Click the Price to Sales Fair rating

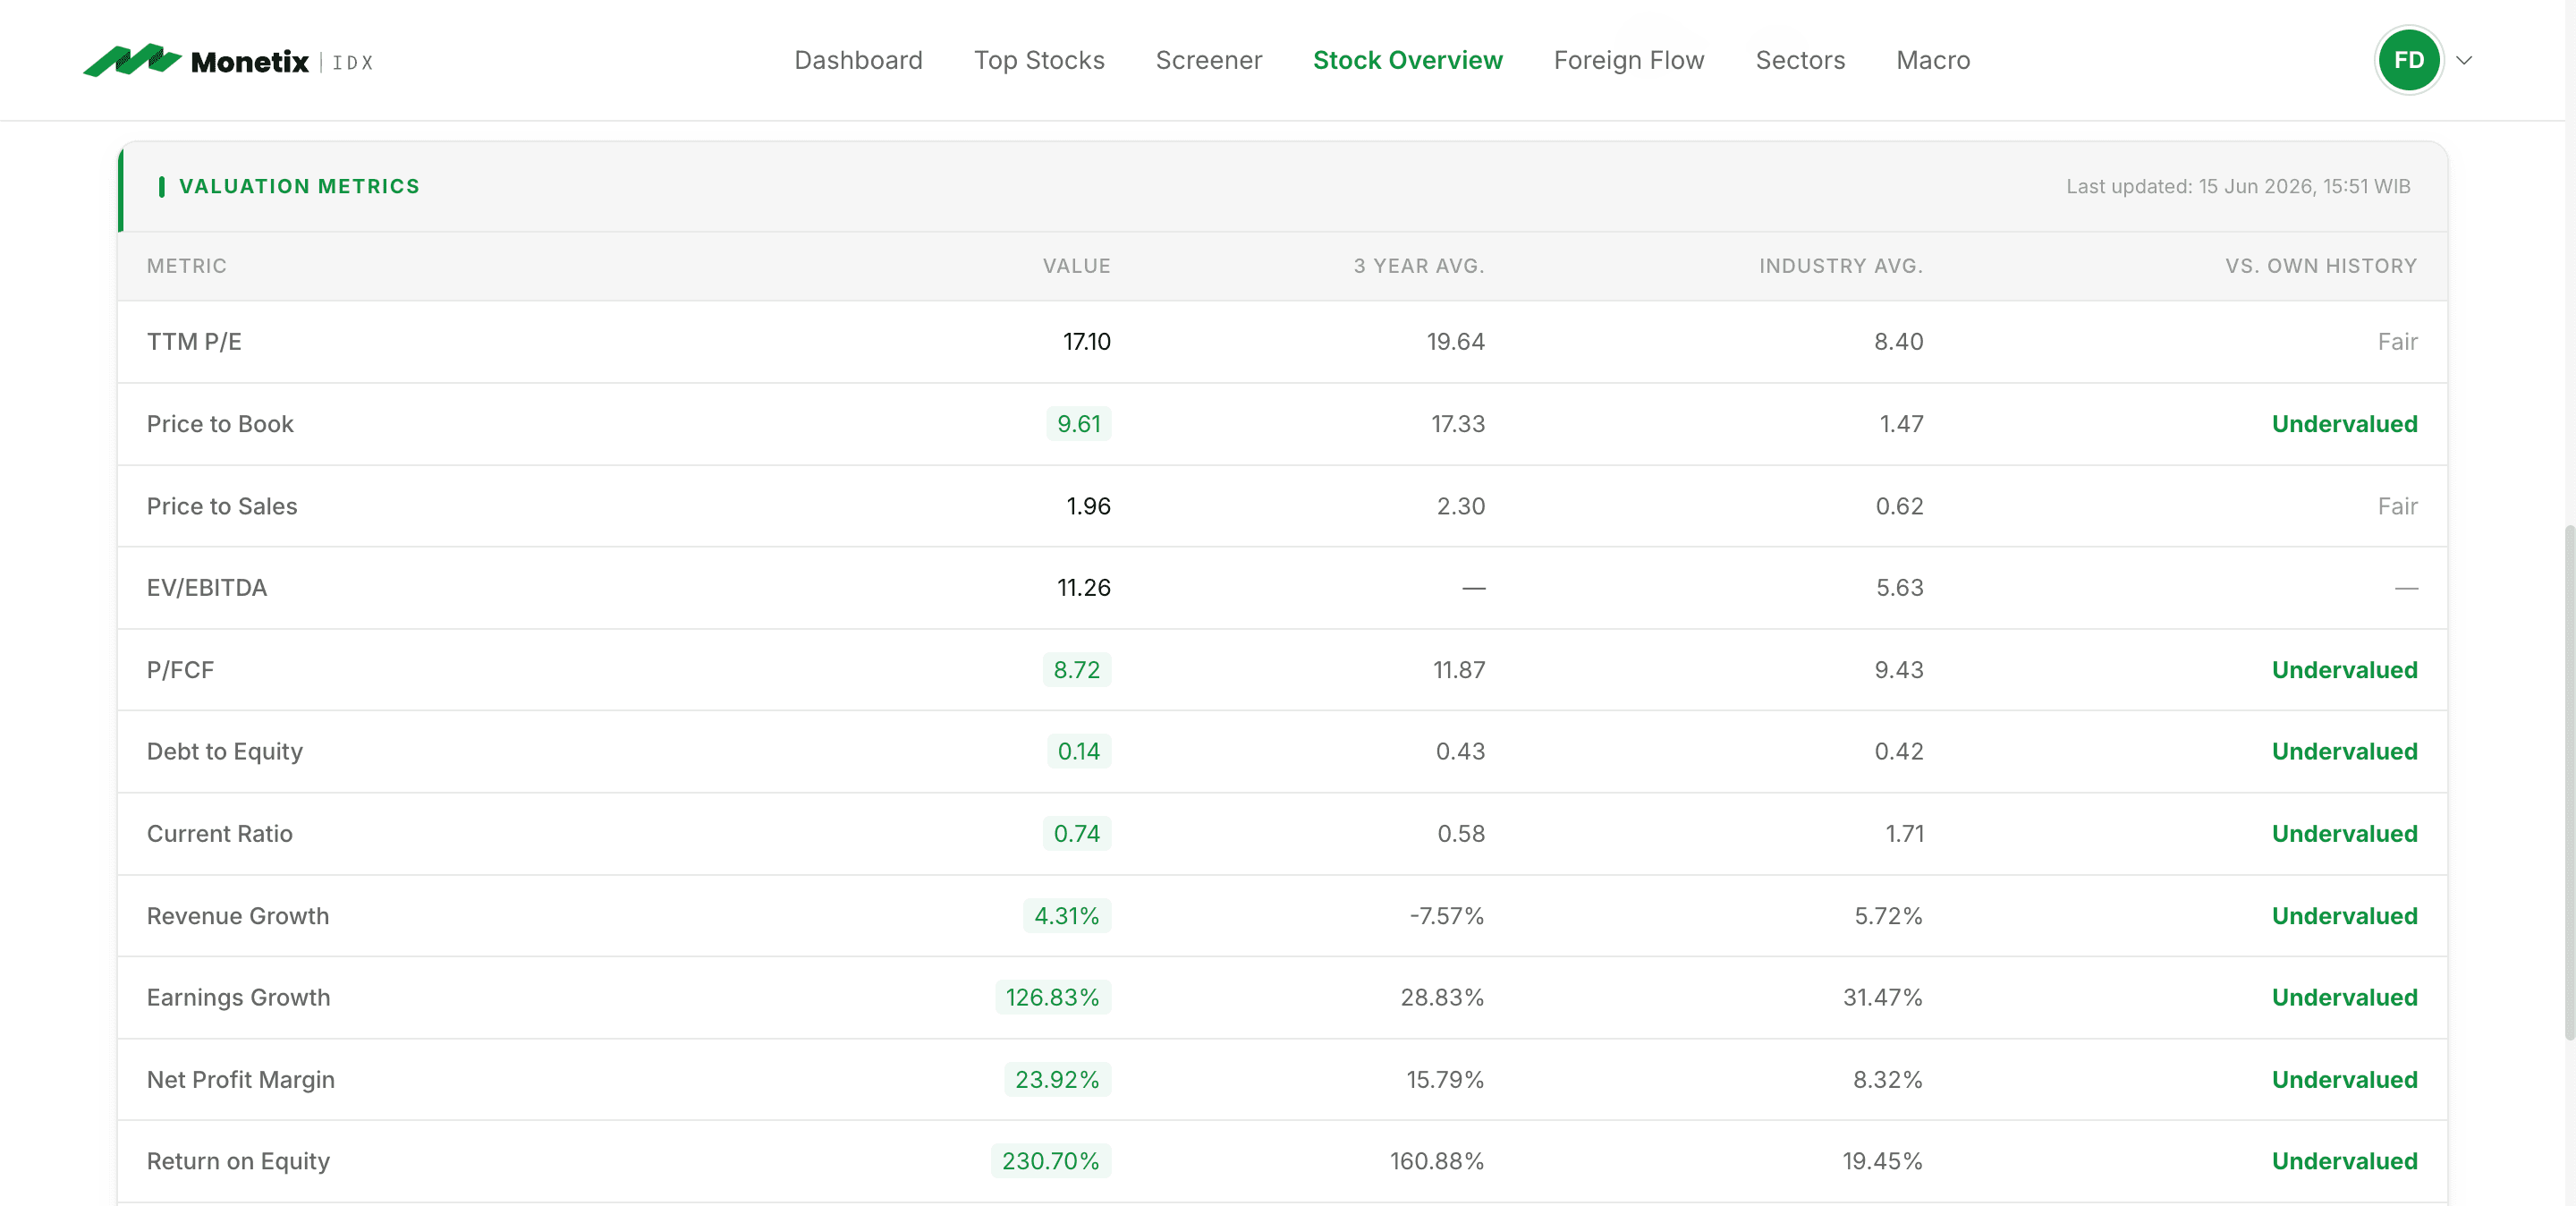(2397, 506)
